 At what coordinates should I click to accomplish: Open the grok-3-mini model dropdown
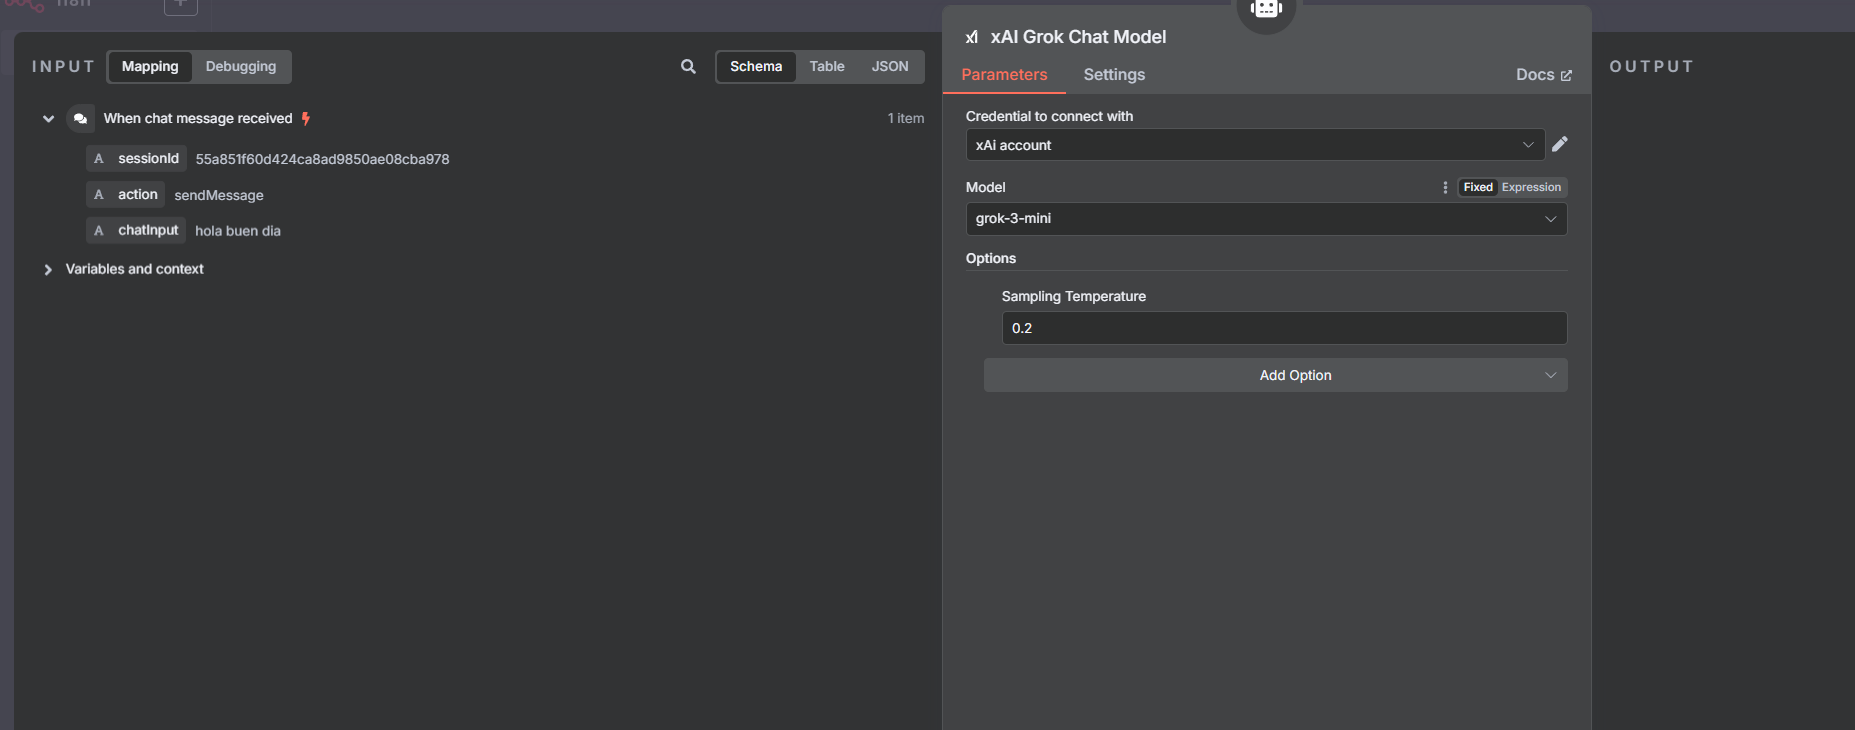click(x=1266, y=219)
